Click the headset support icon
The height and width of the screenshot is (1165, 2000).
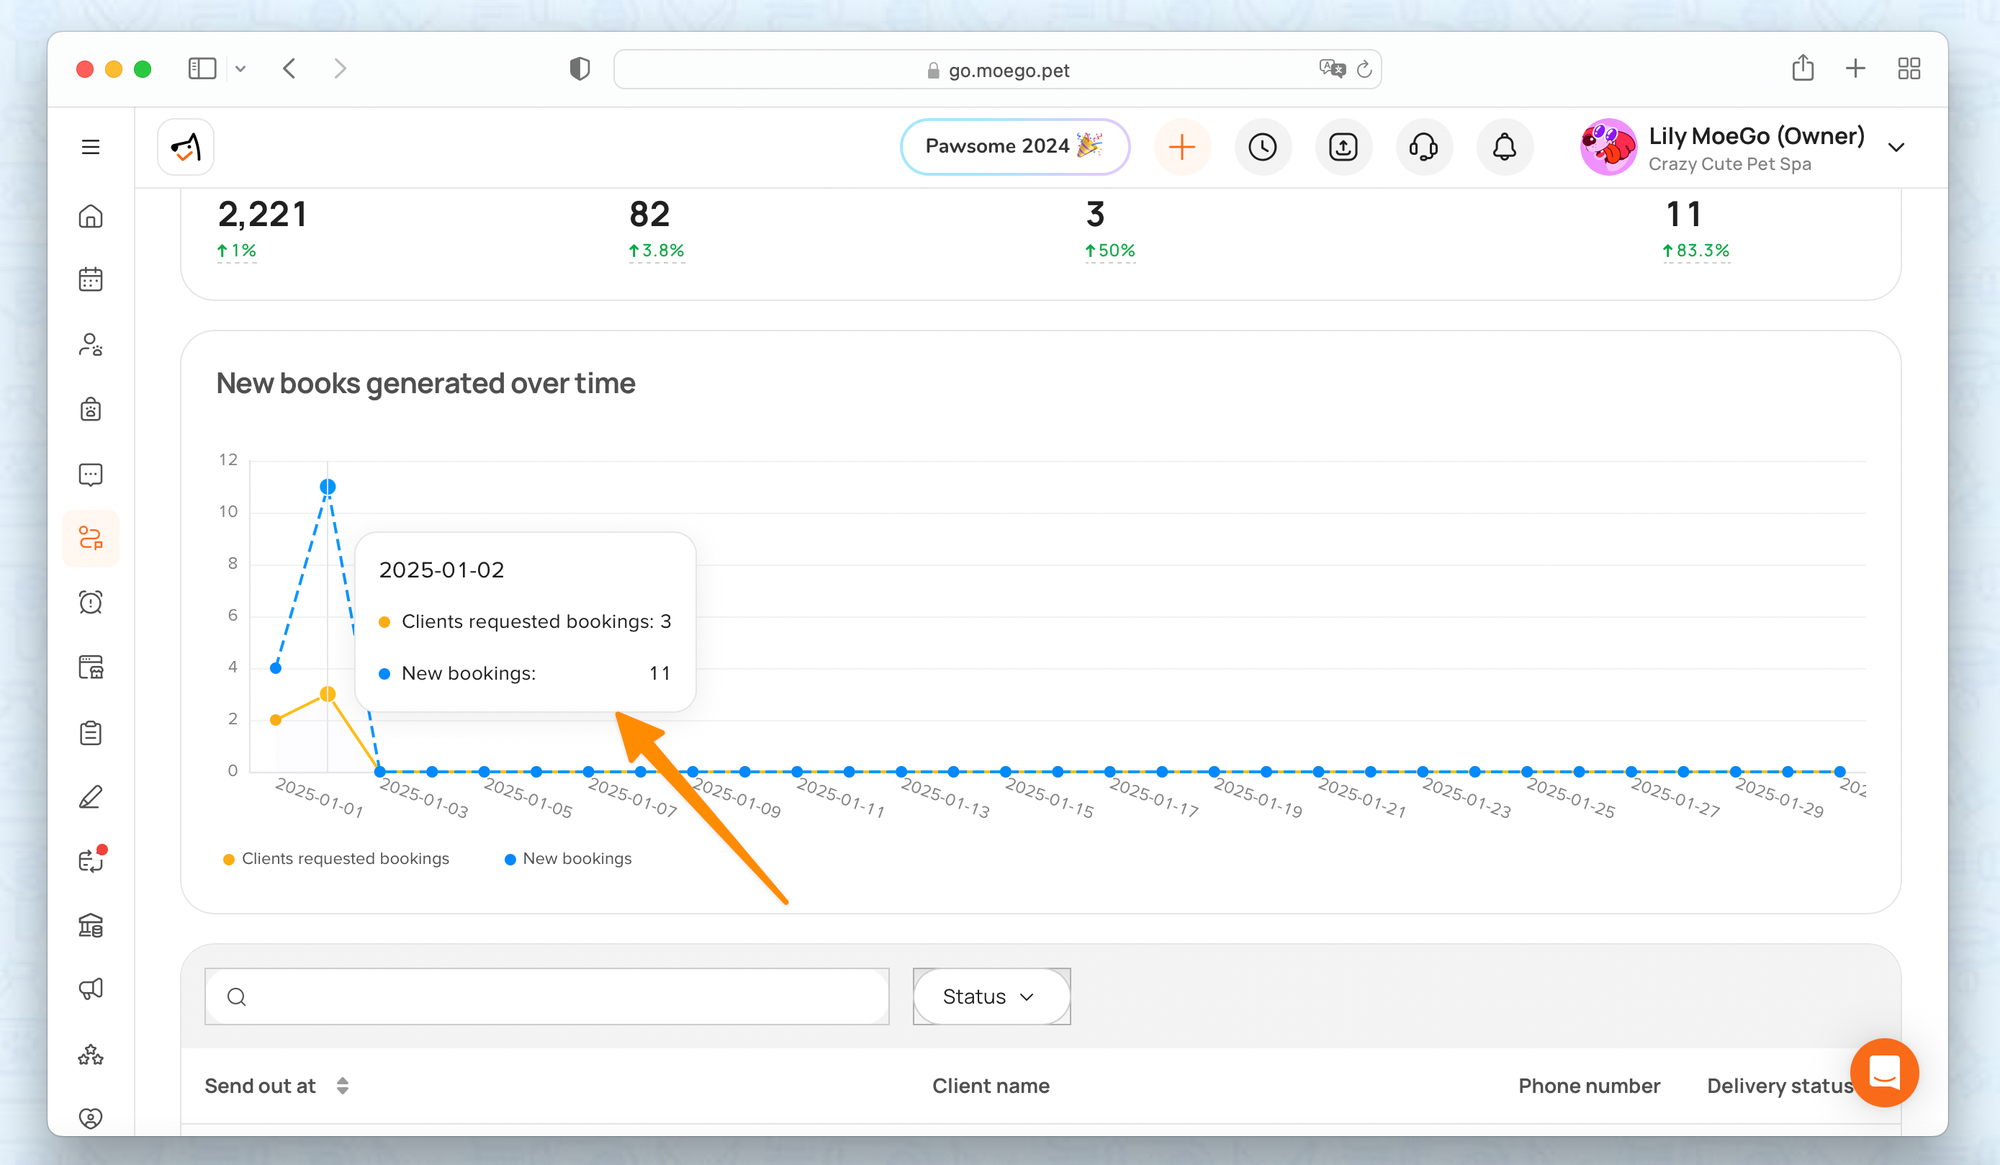coord(1423,147)
